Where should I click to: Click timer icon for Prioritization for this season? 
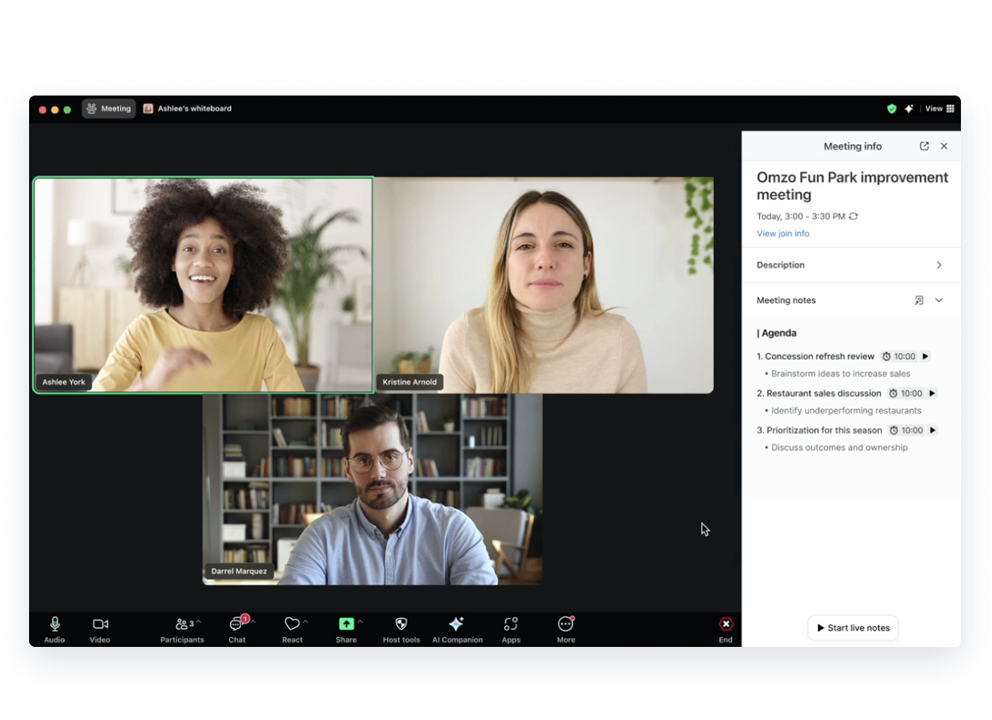[x=894, y=430]
